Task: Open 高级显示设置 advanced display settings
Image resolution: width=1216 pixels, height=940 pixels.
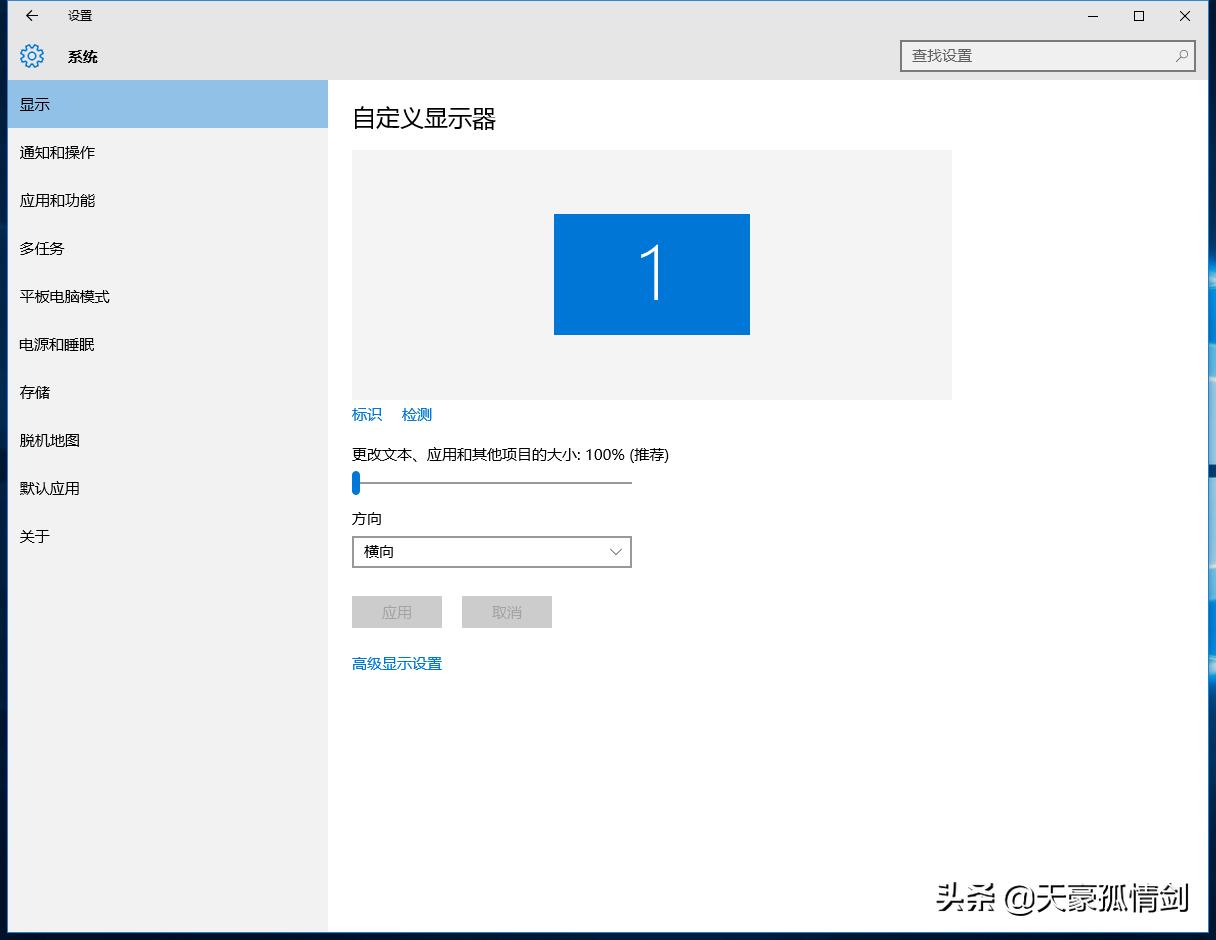Action: tap(396, 662)
